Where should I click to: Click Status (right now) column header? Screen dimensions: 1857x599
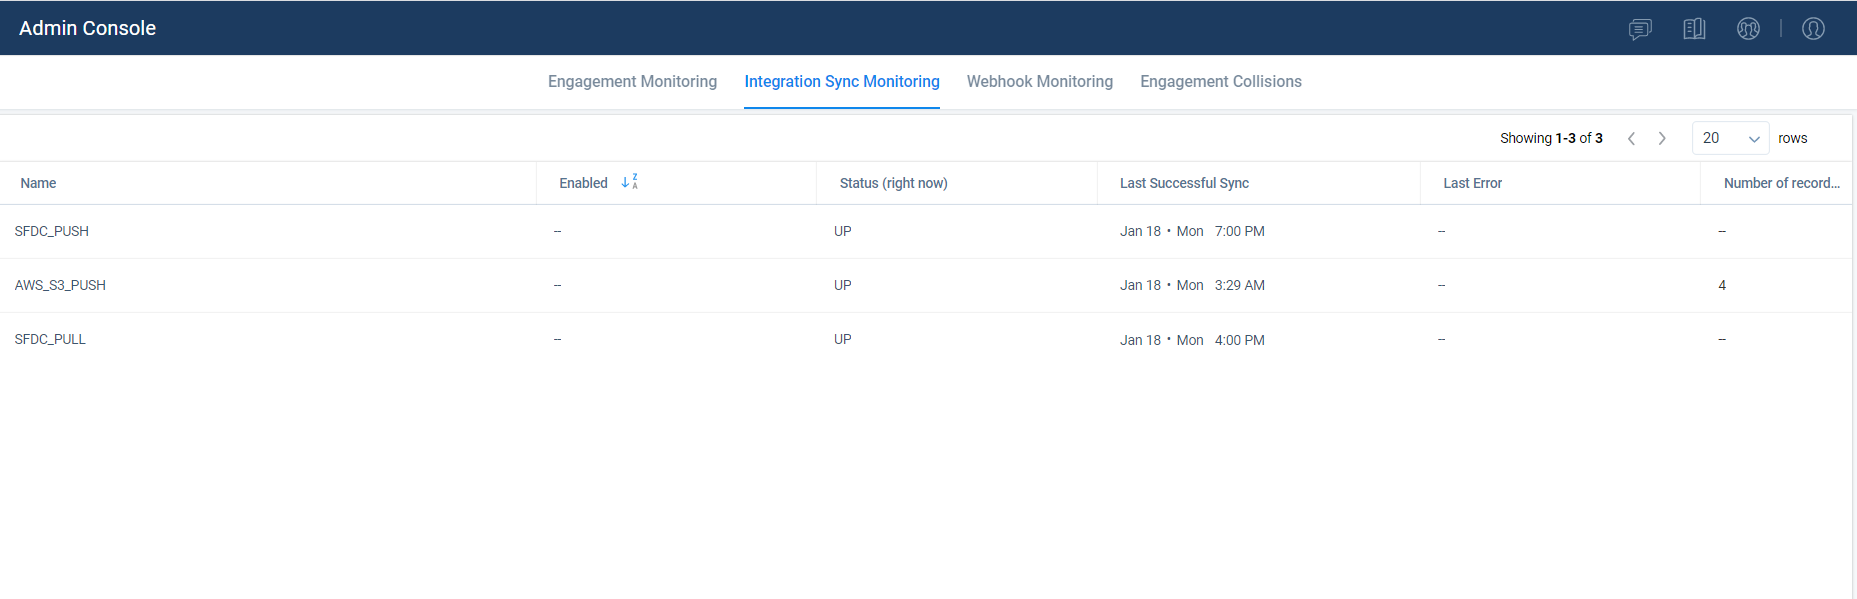click(x=893, y=183)
